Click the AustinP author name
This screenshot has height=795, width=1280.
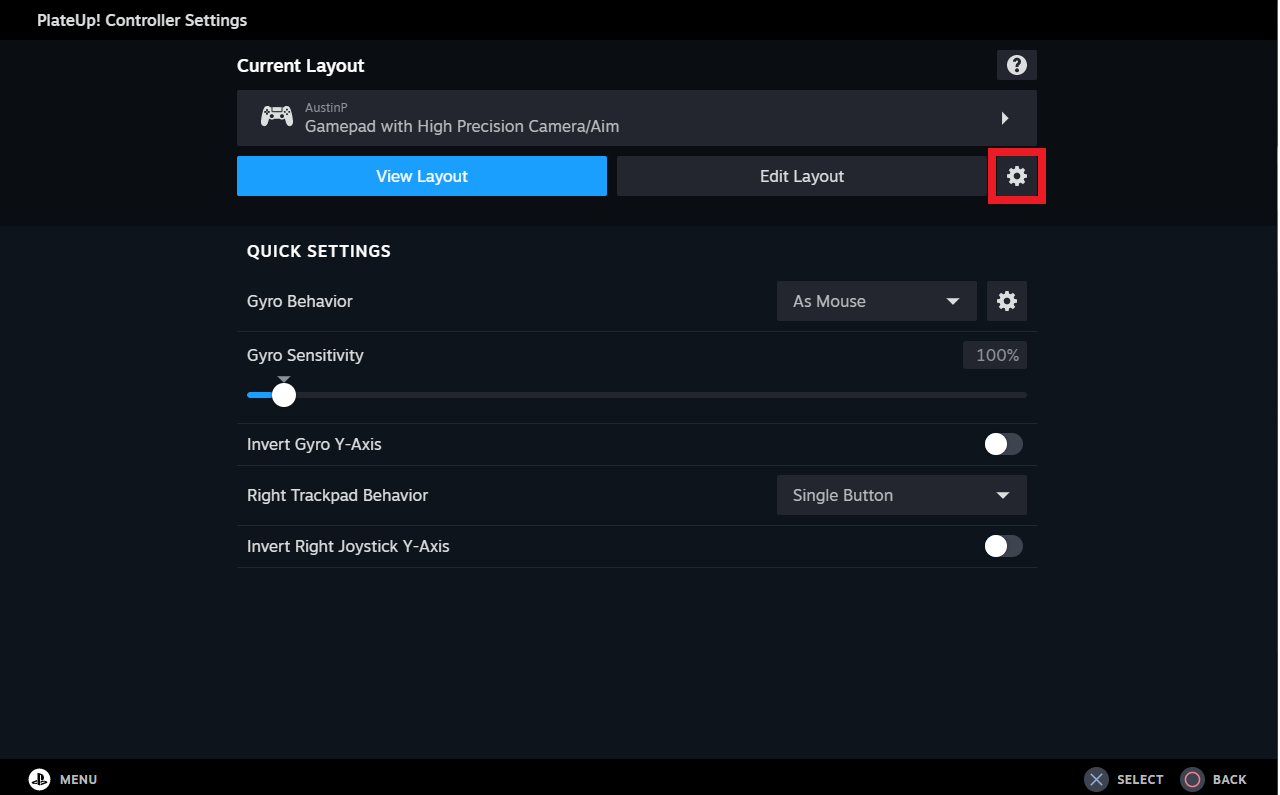326,107
